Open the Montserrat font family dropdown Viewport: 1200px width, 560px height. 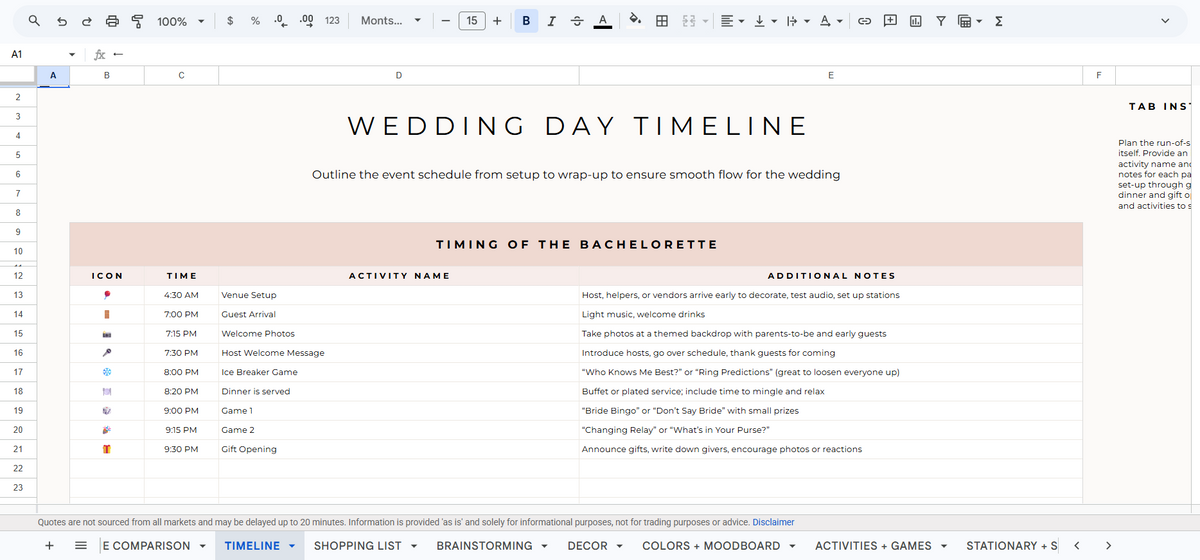pyautogui.click(x=390, y=20)
